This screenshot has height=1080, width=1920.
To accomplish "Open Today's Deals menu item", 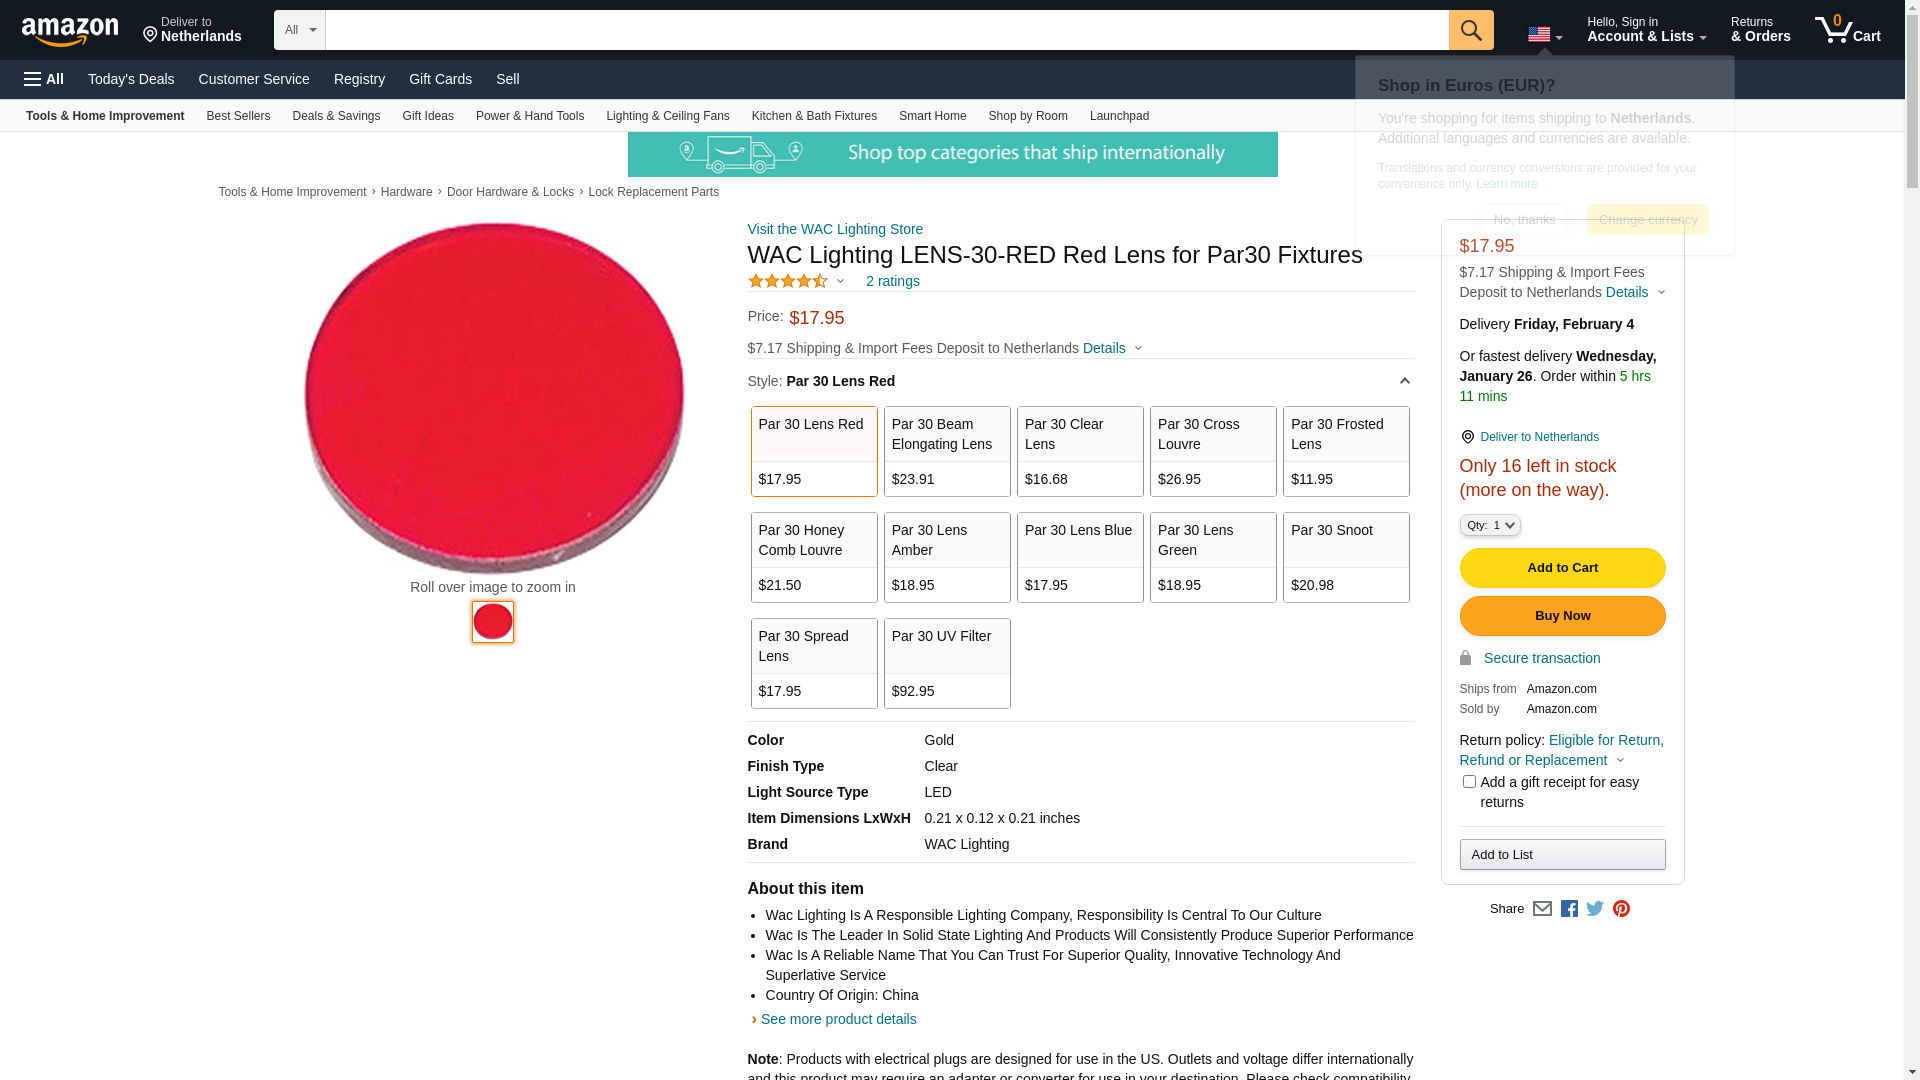I will (131, 79).
